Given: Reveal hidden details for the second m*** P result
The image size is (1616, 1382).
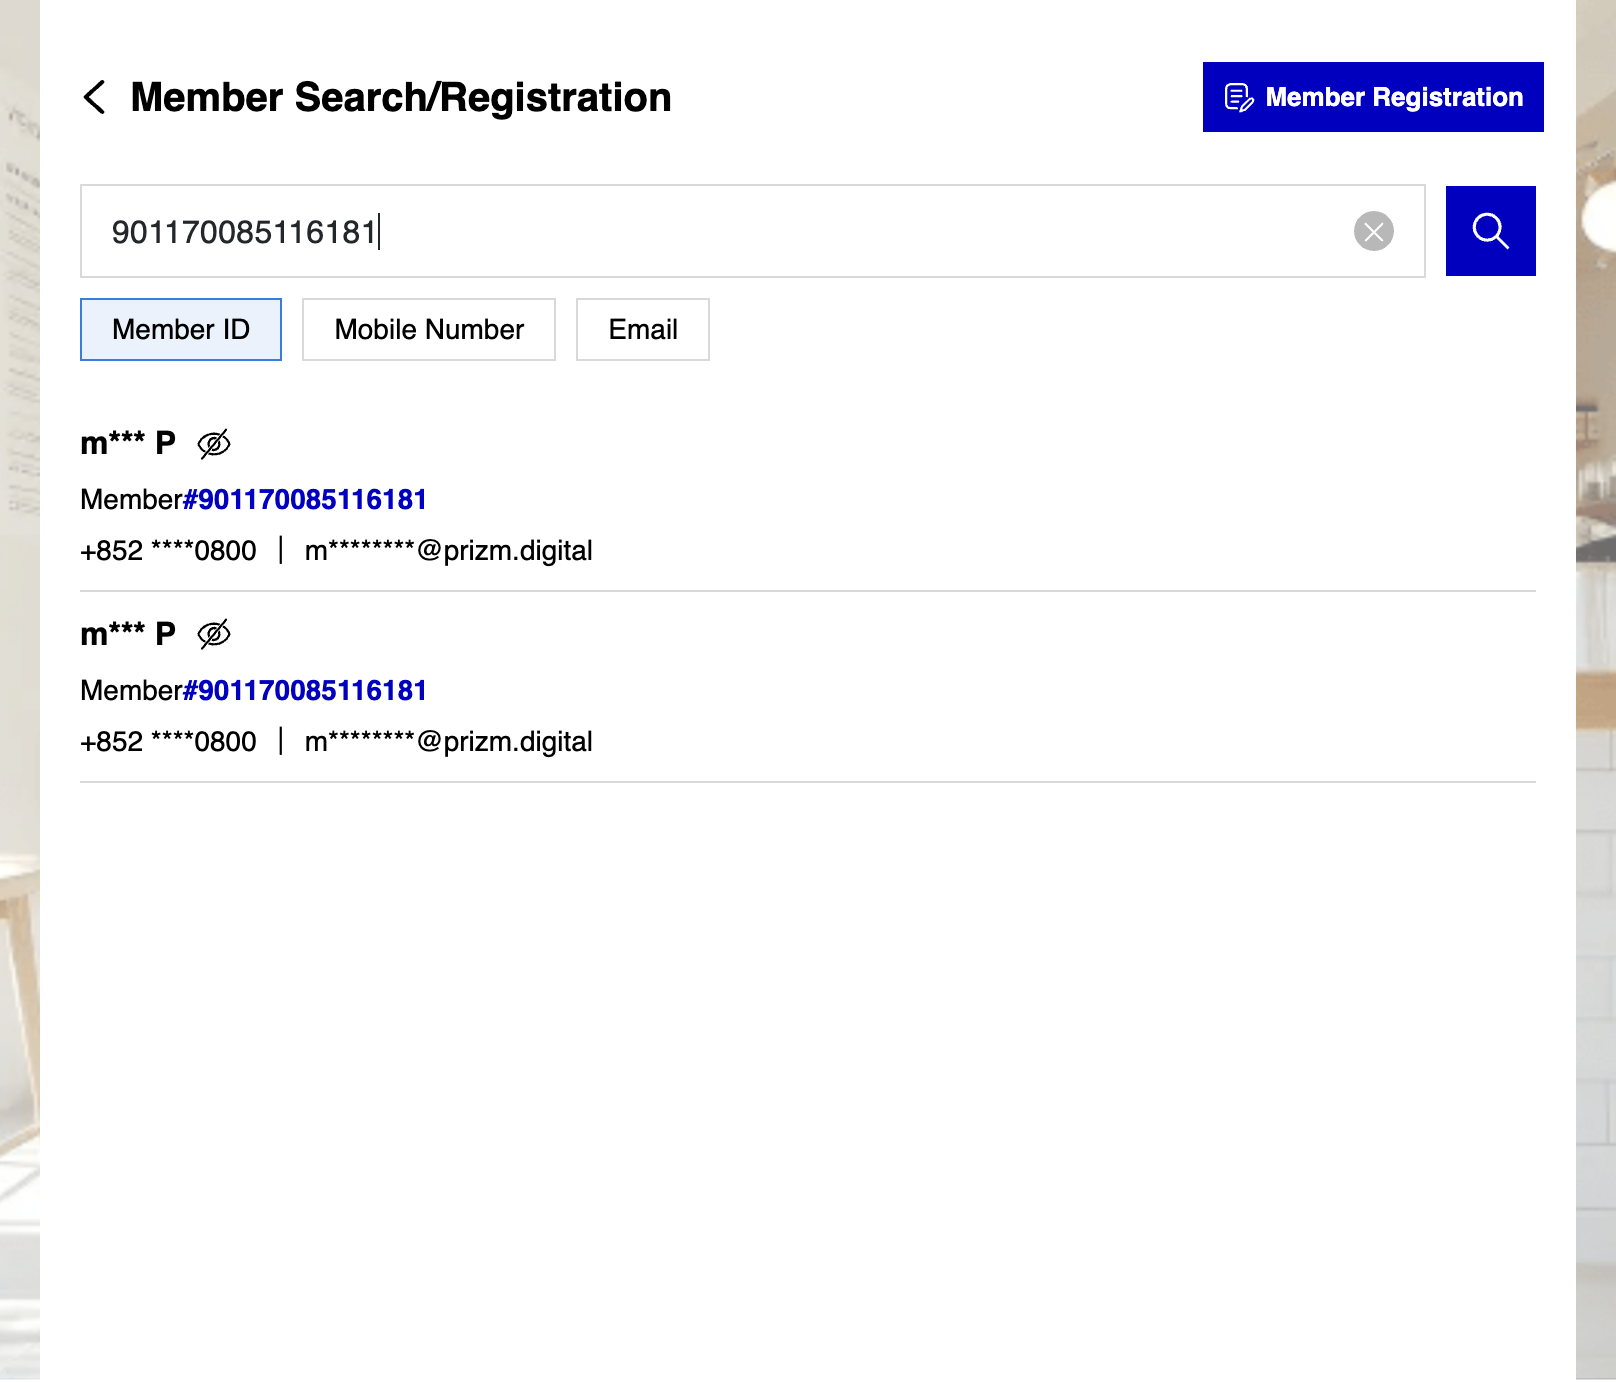Looking at the screenshot, I should (214, 634).
